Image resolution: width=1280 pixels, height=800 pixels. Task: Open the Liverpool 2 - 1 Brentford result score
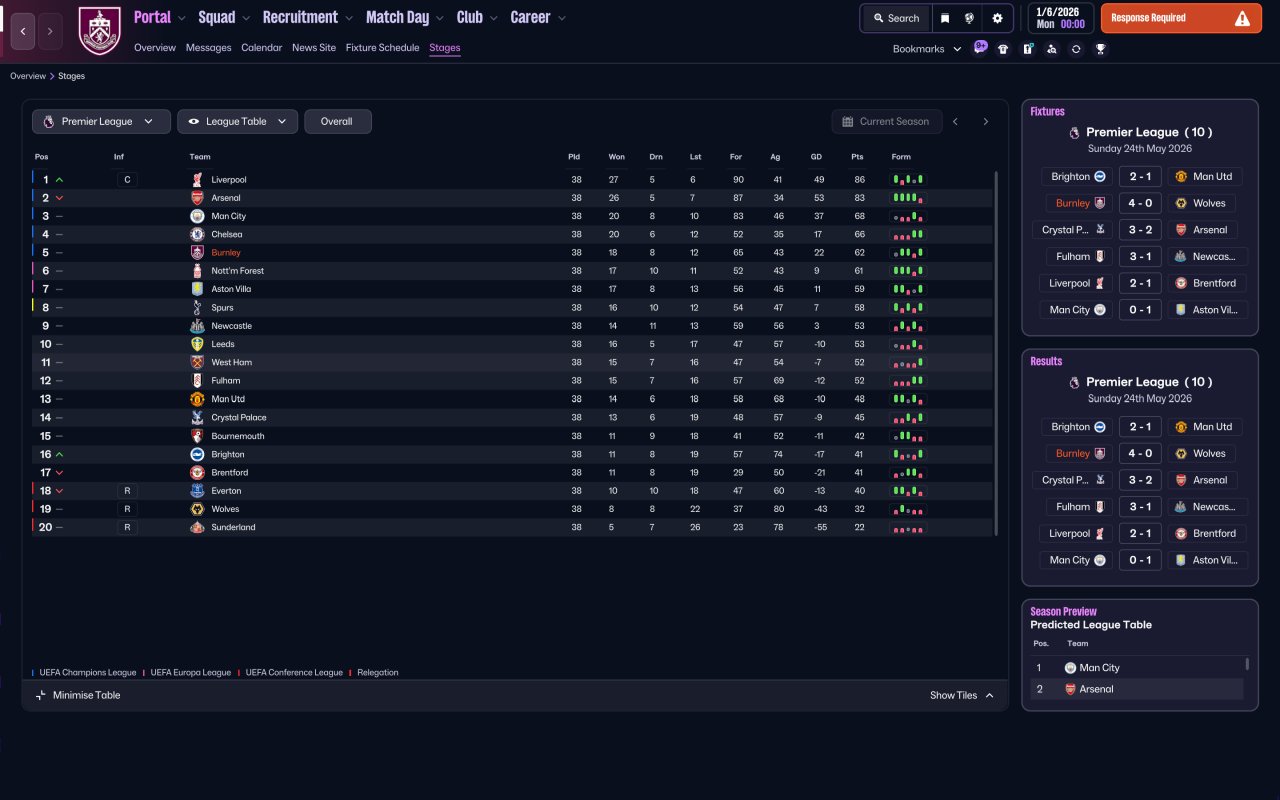[1140, 533]
